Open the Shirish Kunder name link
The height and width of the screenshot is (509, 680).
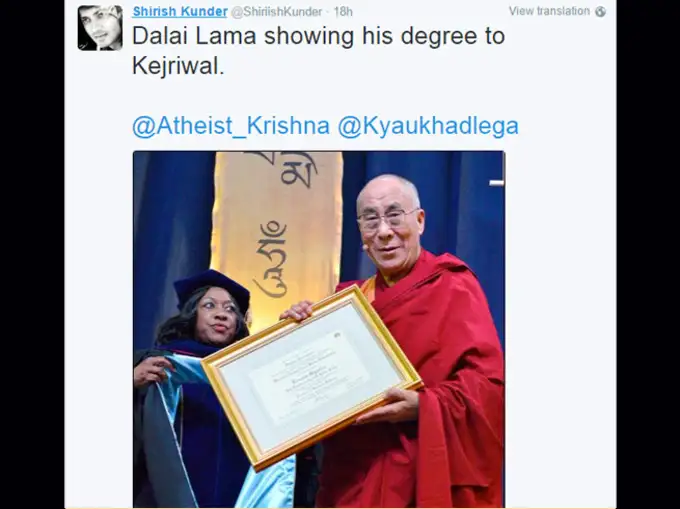point(180,12)
